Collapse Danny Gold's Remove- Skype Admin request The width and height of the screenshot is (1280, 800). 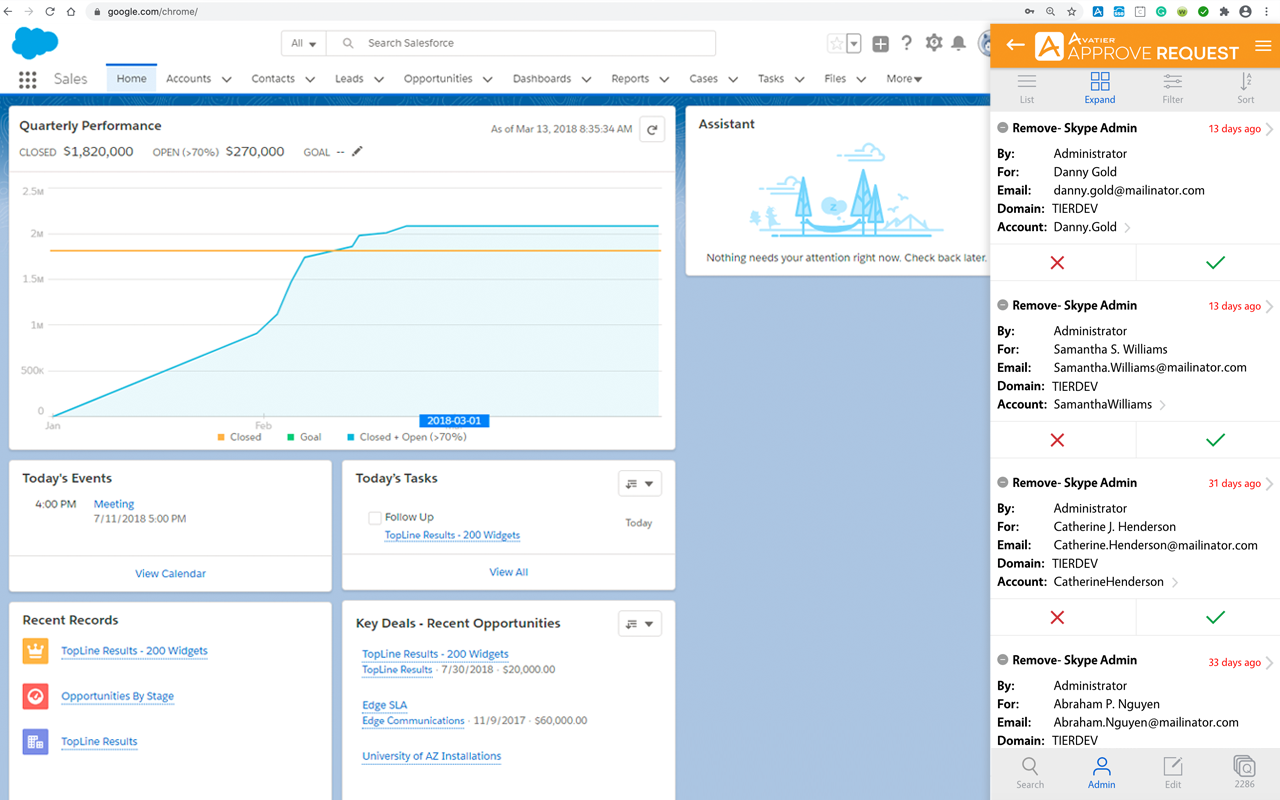(x=1003, y=128)
